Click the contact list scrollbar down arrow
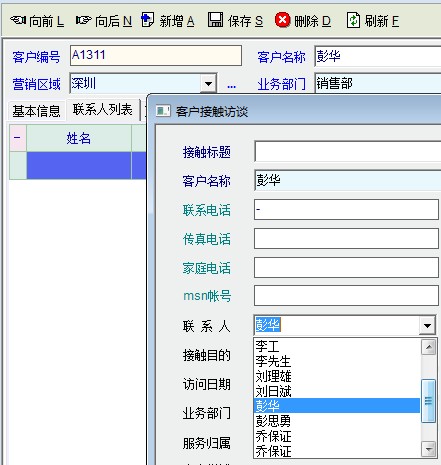441x465 pixels. [429, 449]
